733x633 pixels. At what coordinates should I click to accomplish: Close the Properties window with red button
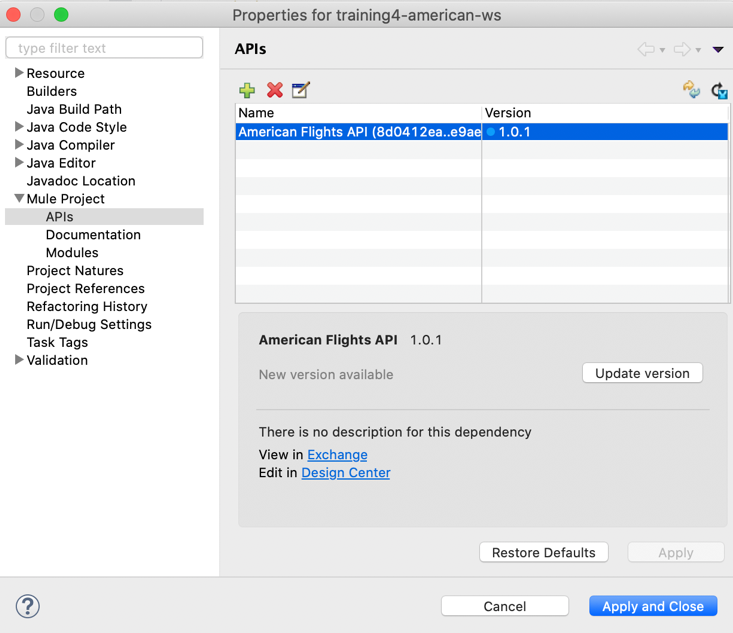[x=13, y=15]
